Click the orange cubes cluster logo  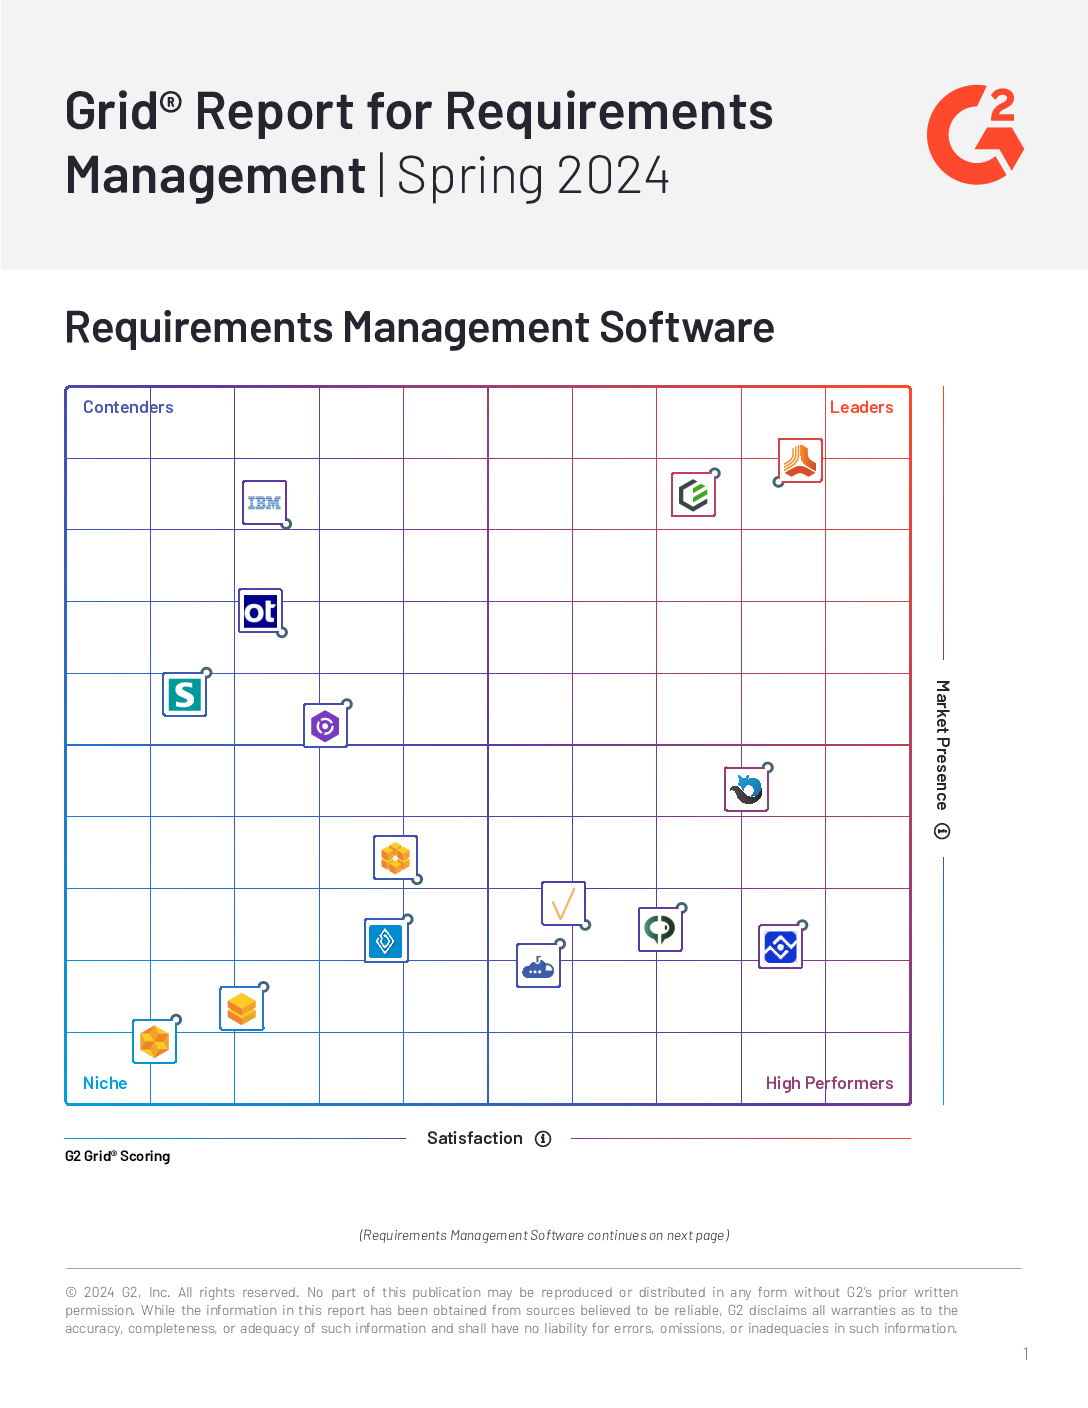click(395, 858)
